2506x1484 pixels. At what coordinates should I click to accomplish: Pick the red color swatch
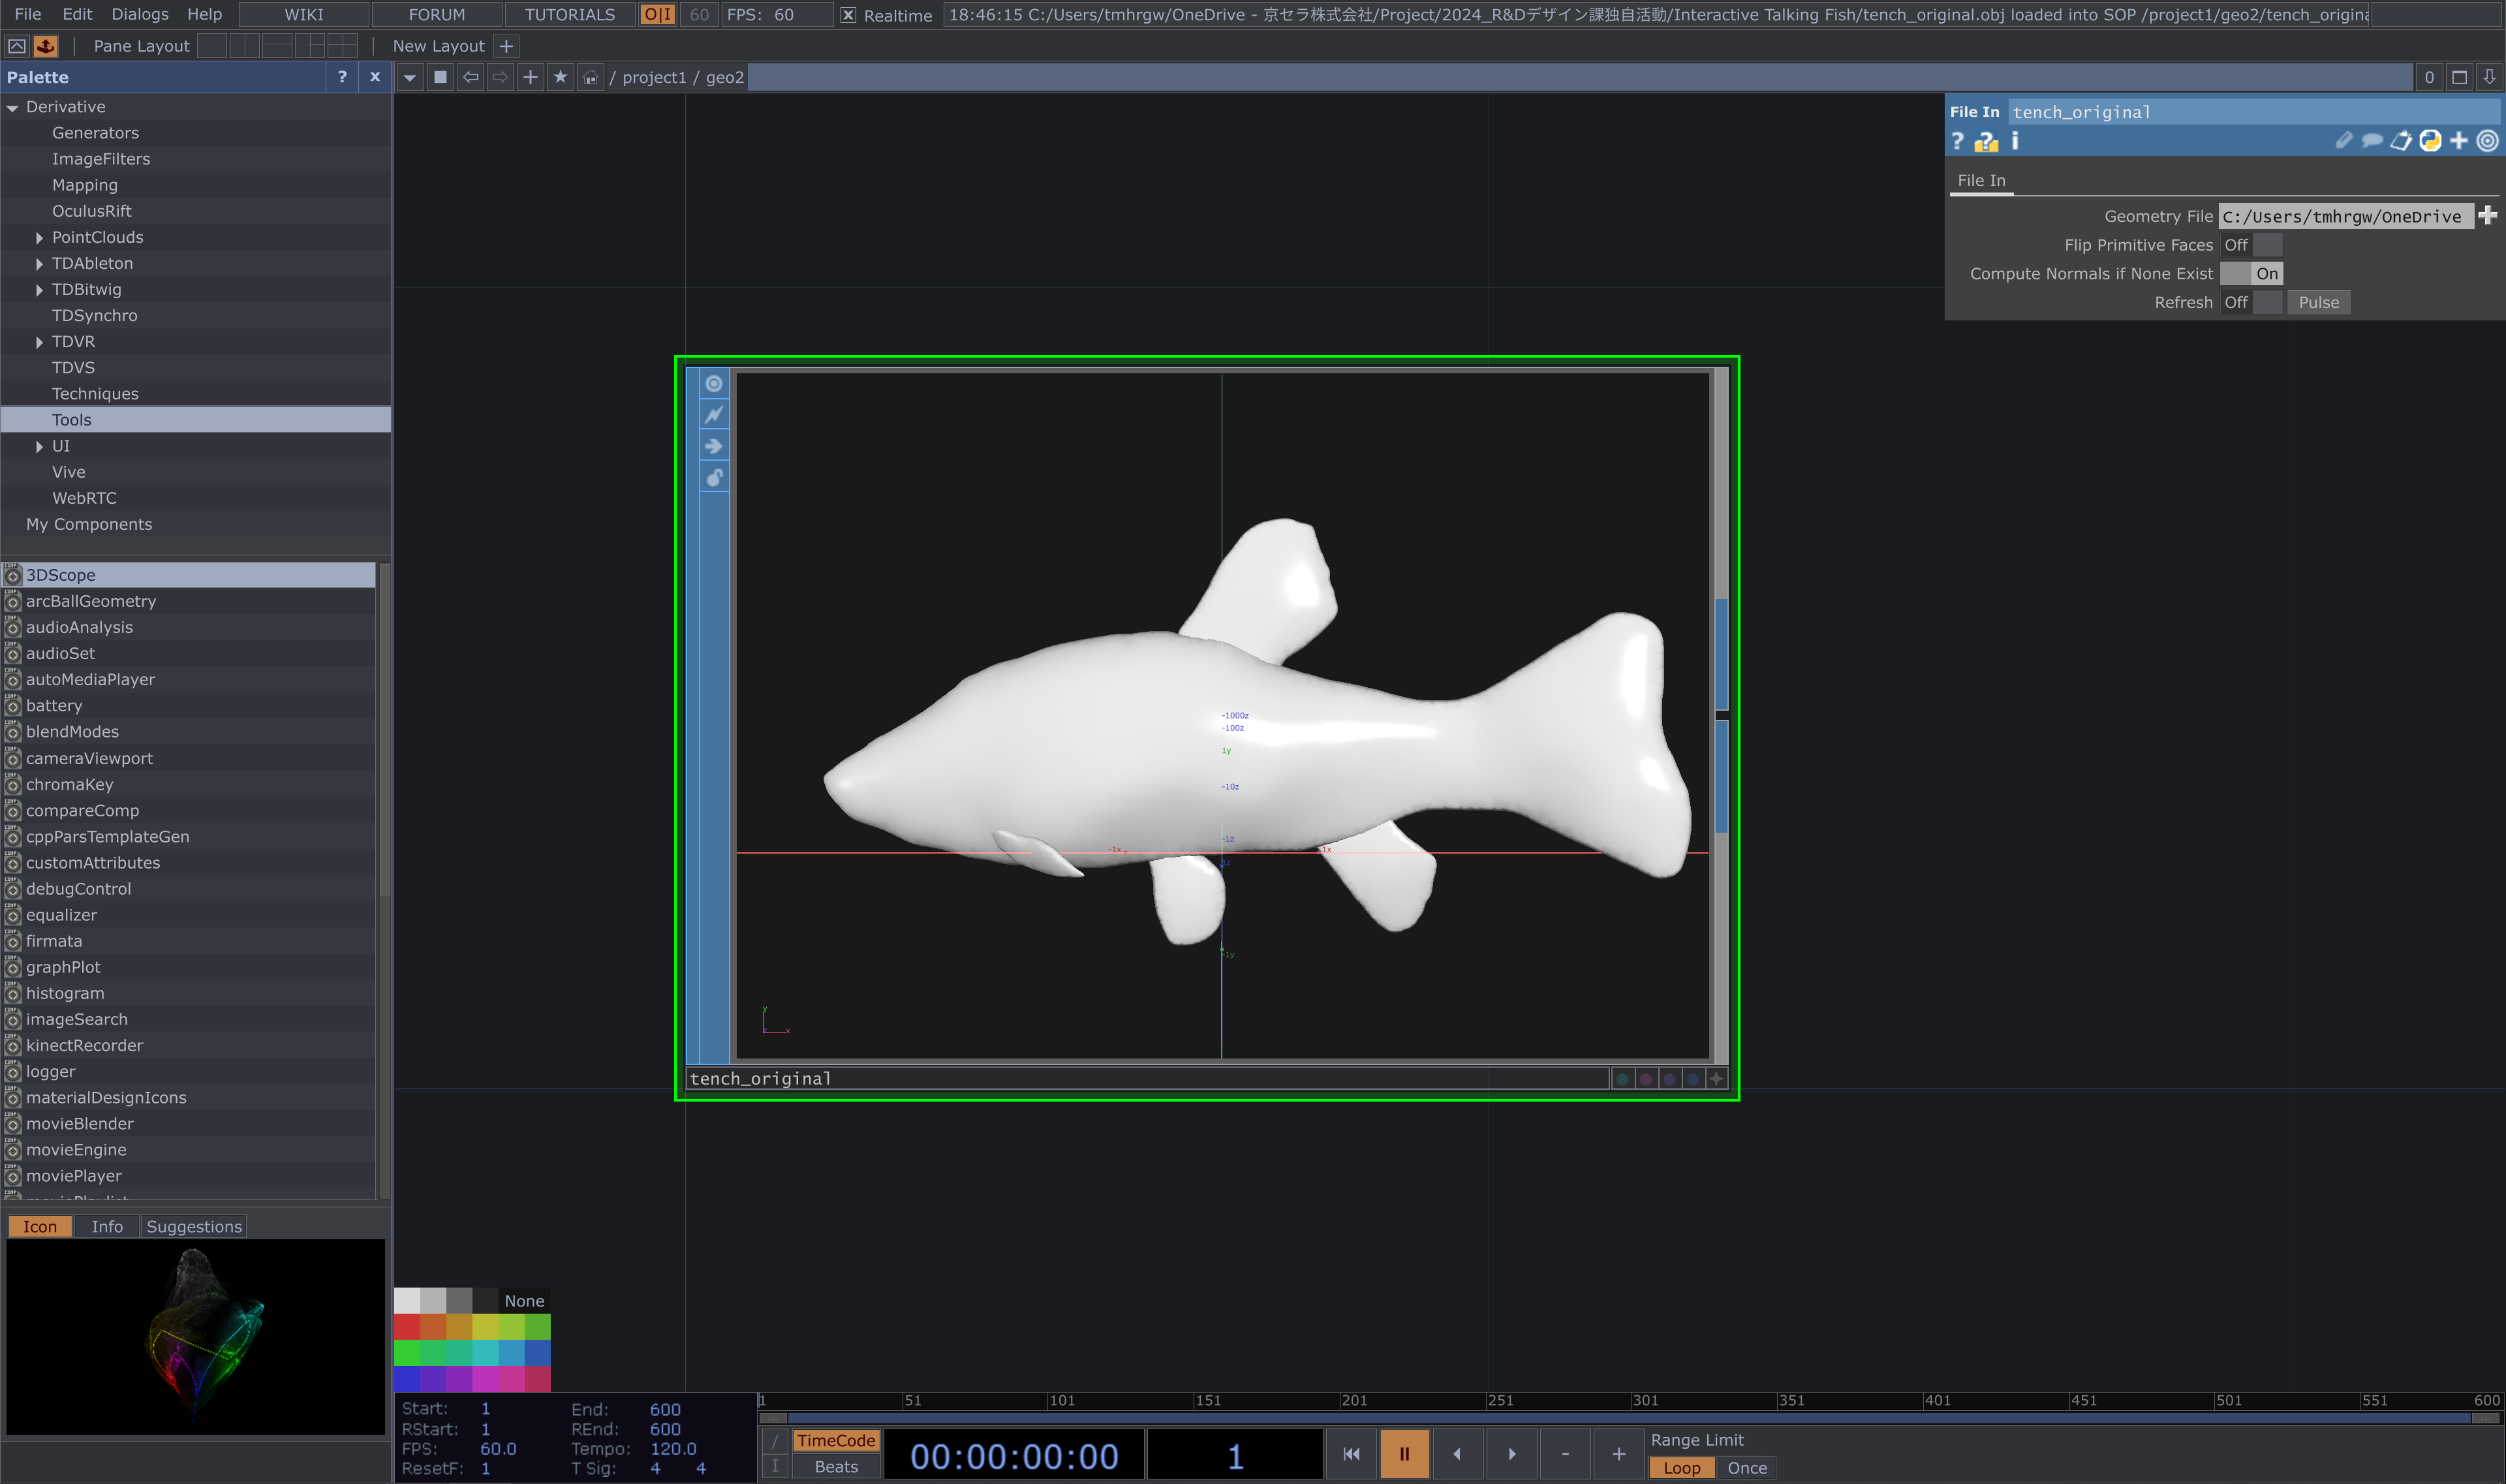tap(407, 1327)
